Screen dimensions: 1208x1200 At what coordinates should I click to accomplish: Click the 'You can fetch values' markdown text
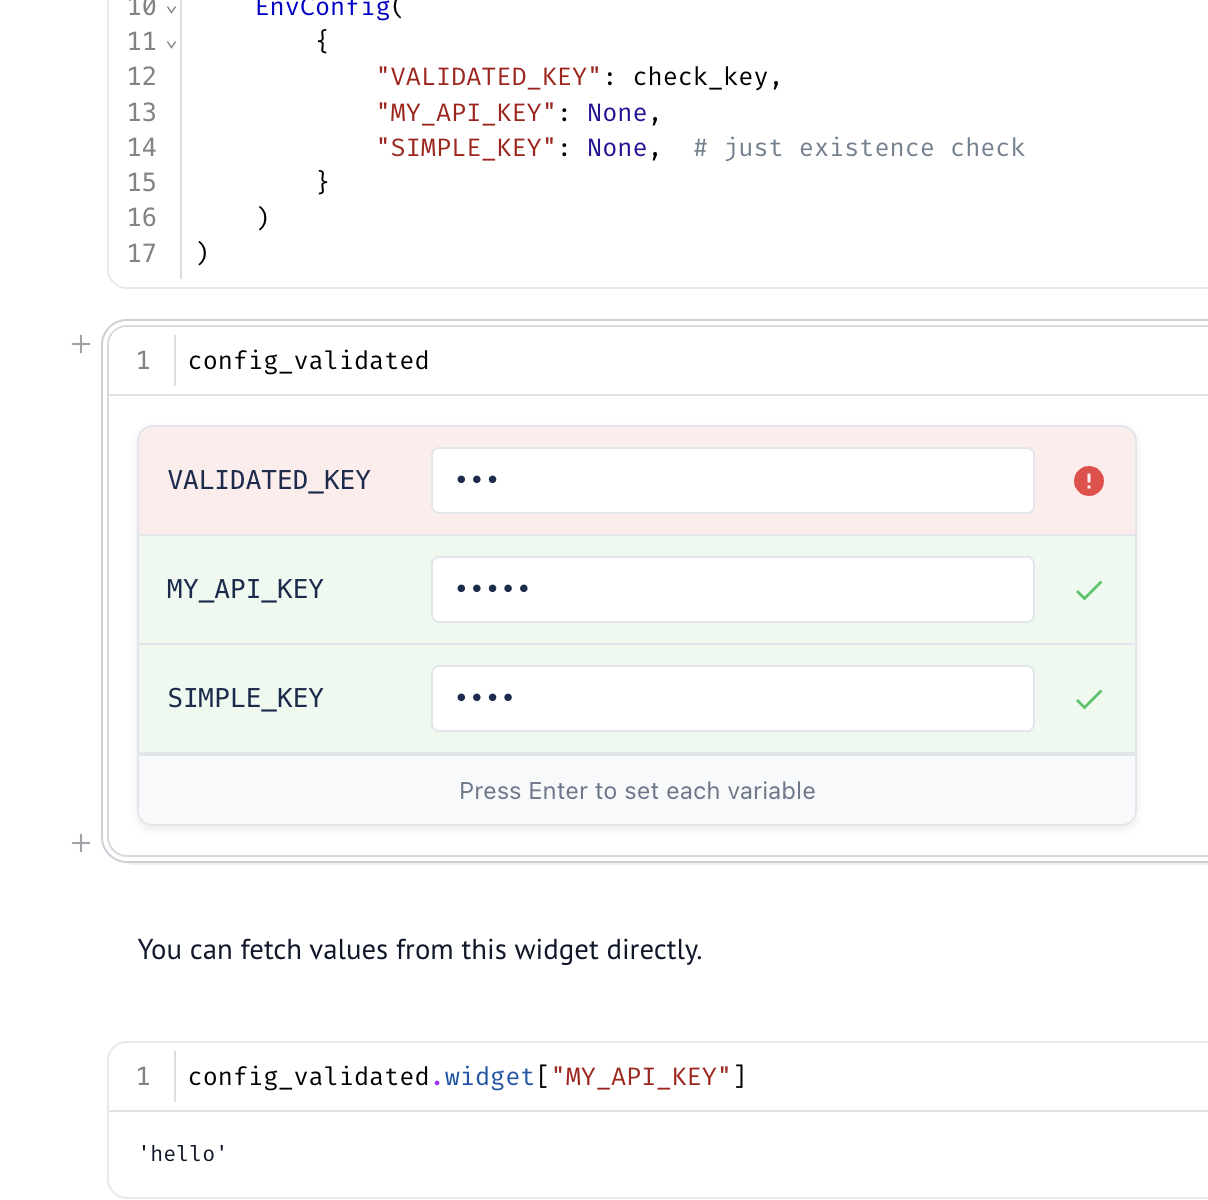(420, 949)
